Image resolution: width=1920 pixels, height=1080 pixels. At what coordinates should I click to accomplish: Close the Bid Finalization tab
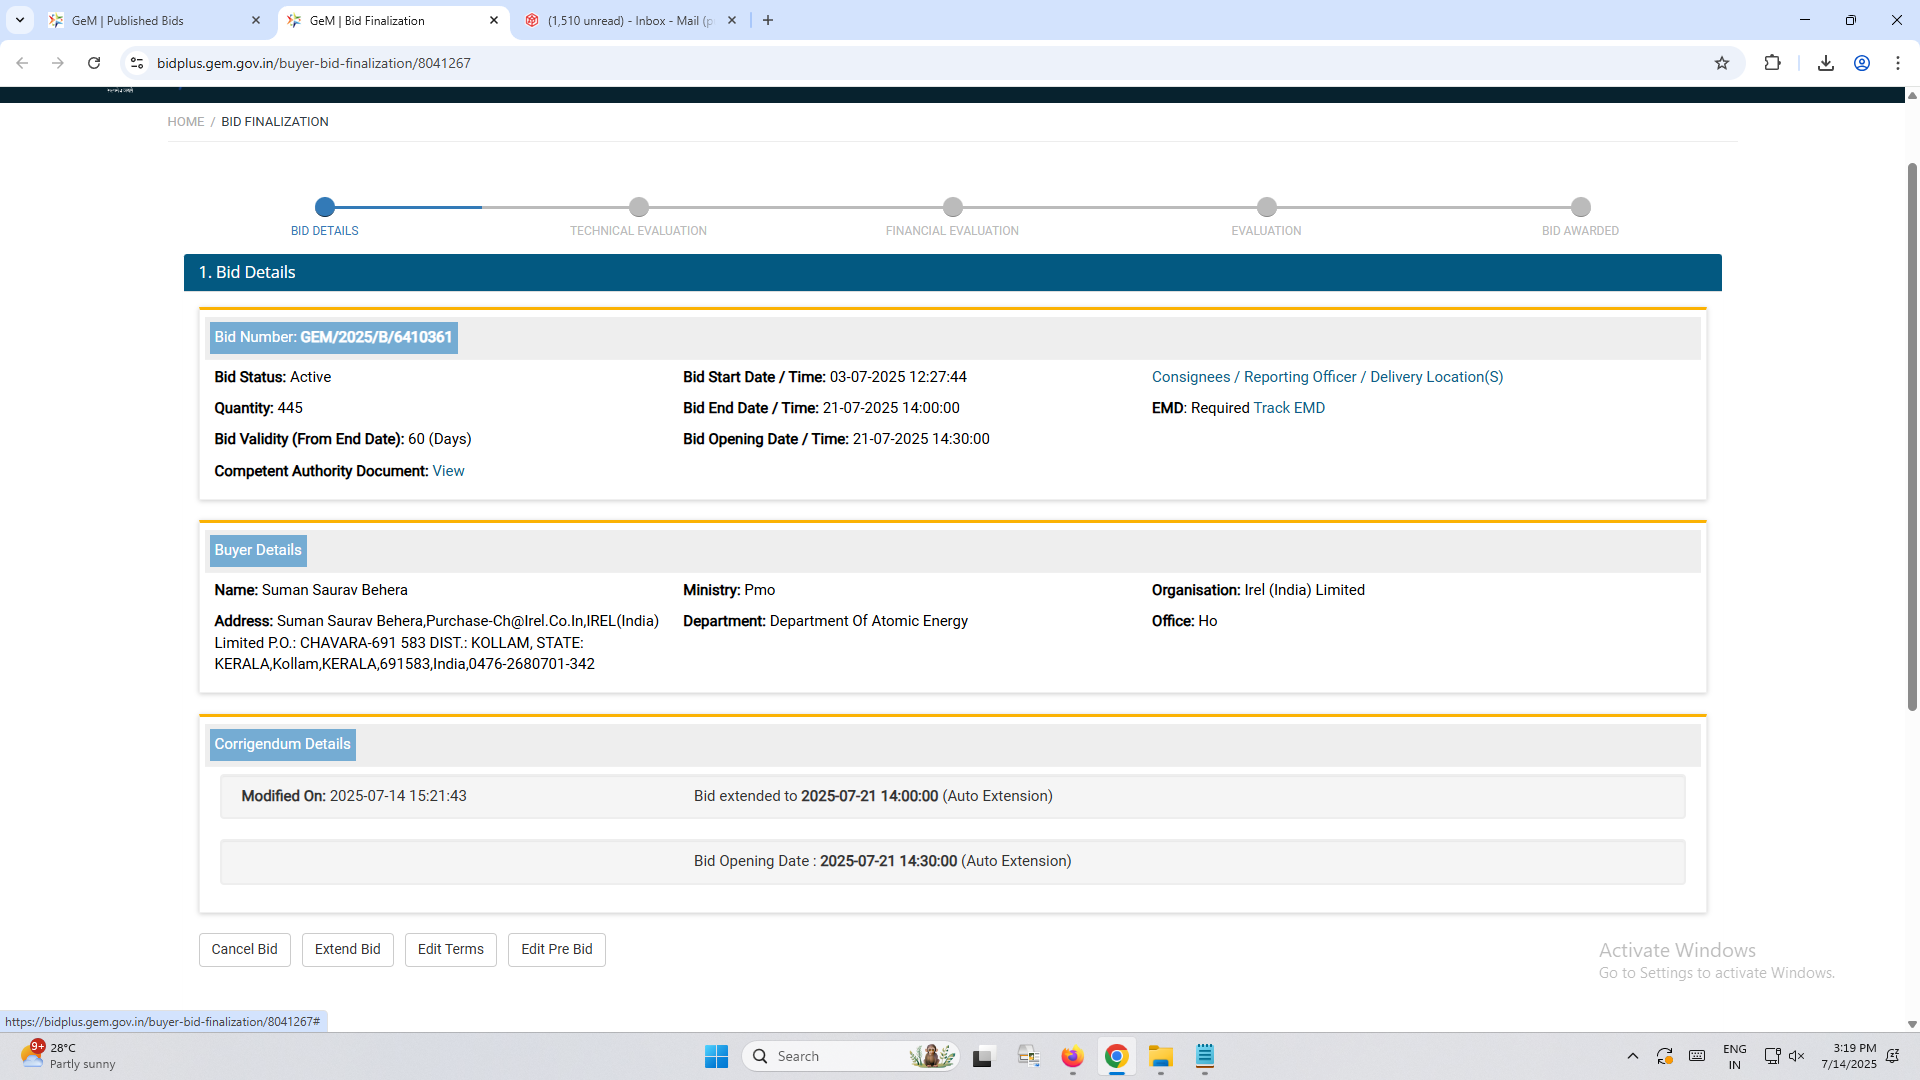[494, 20]
